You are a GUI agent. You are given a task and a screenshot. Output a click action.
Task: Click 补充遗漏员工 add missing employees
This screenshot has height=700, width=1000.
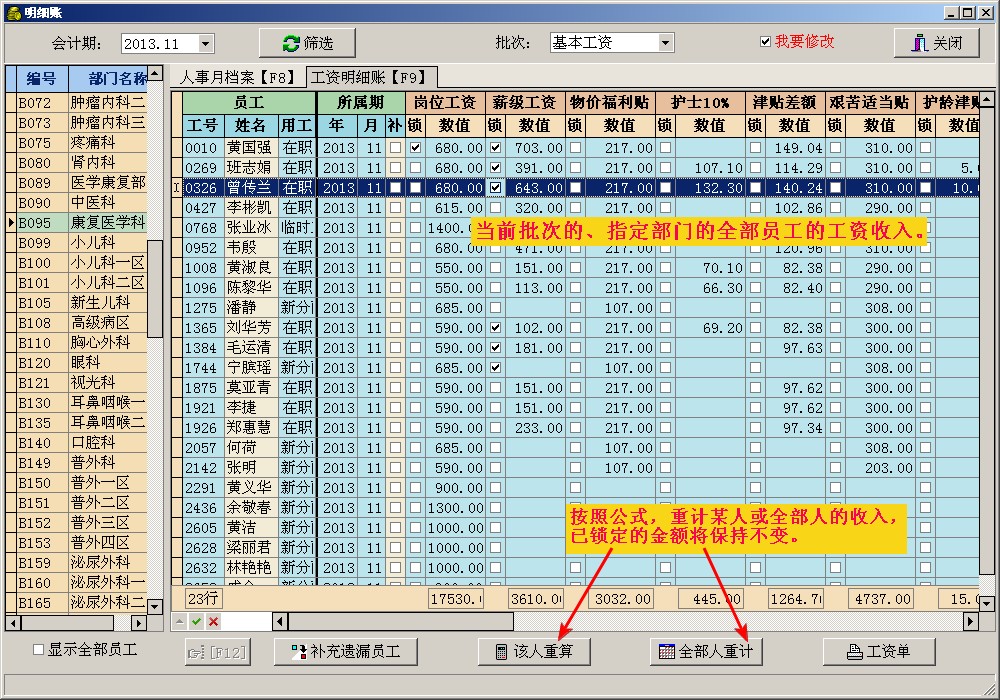pyautogui.click(x=345, y=652)
